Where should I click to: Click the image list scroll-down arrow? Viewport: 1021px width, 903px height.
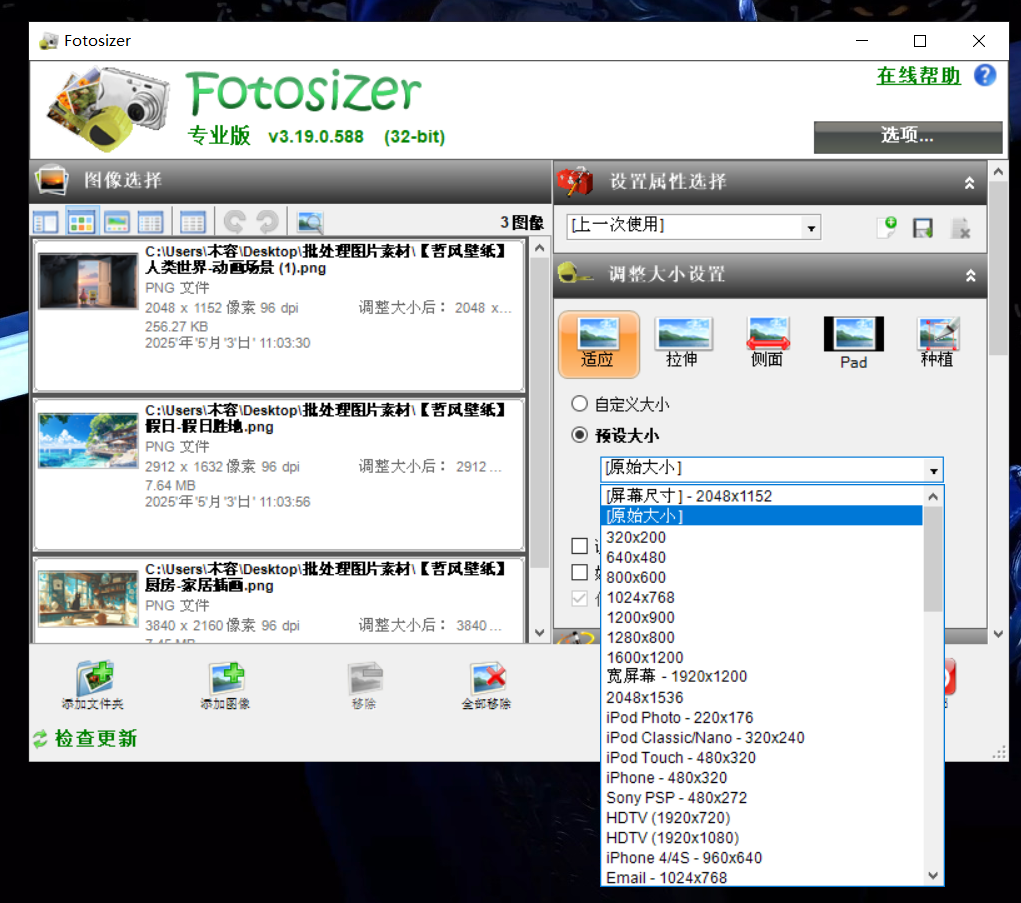(x=539, y=632)
